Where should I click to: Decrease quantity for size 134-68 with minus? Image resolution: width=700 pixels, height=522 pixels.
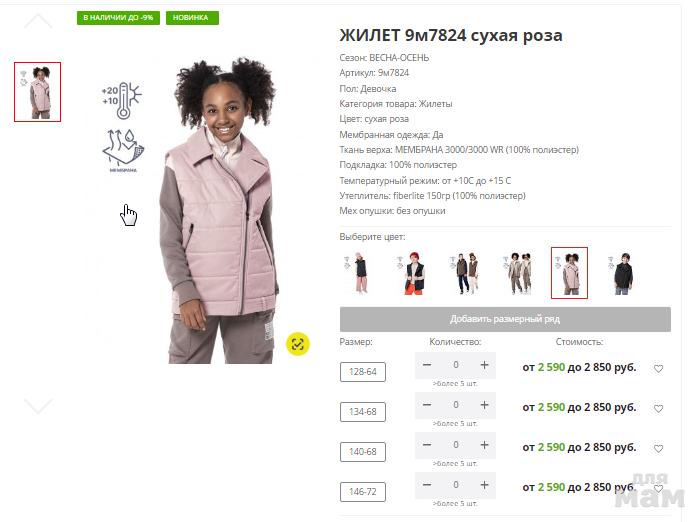[x=427, y=405]
